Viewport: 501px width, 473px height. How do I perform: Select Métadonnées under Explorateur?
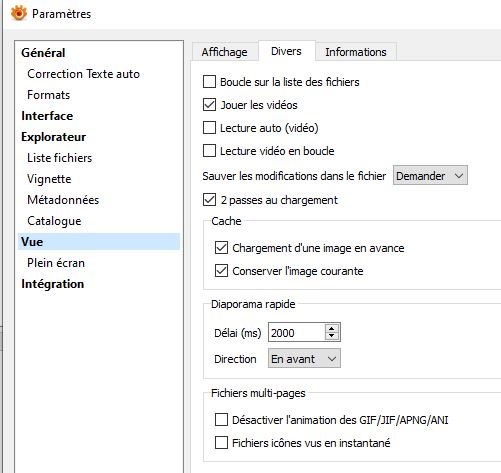coord(63,200)
